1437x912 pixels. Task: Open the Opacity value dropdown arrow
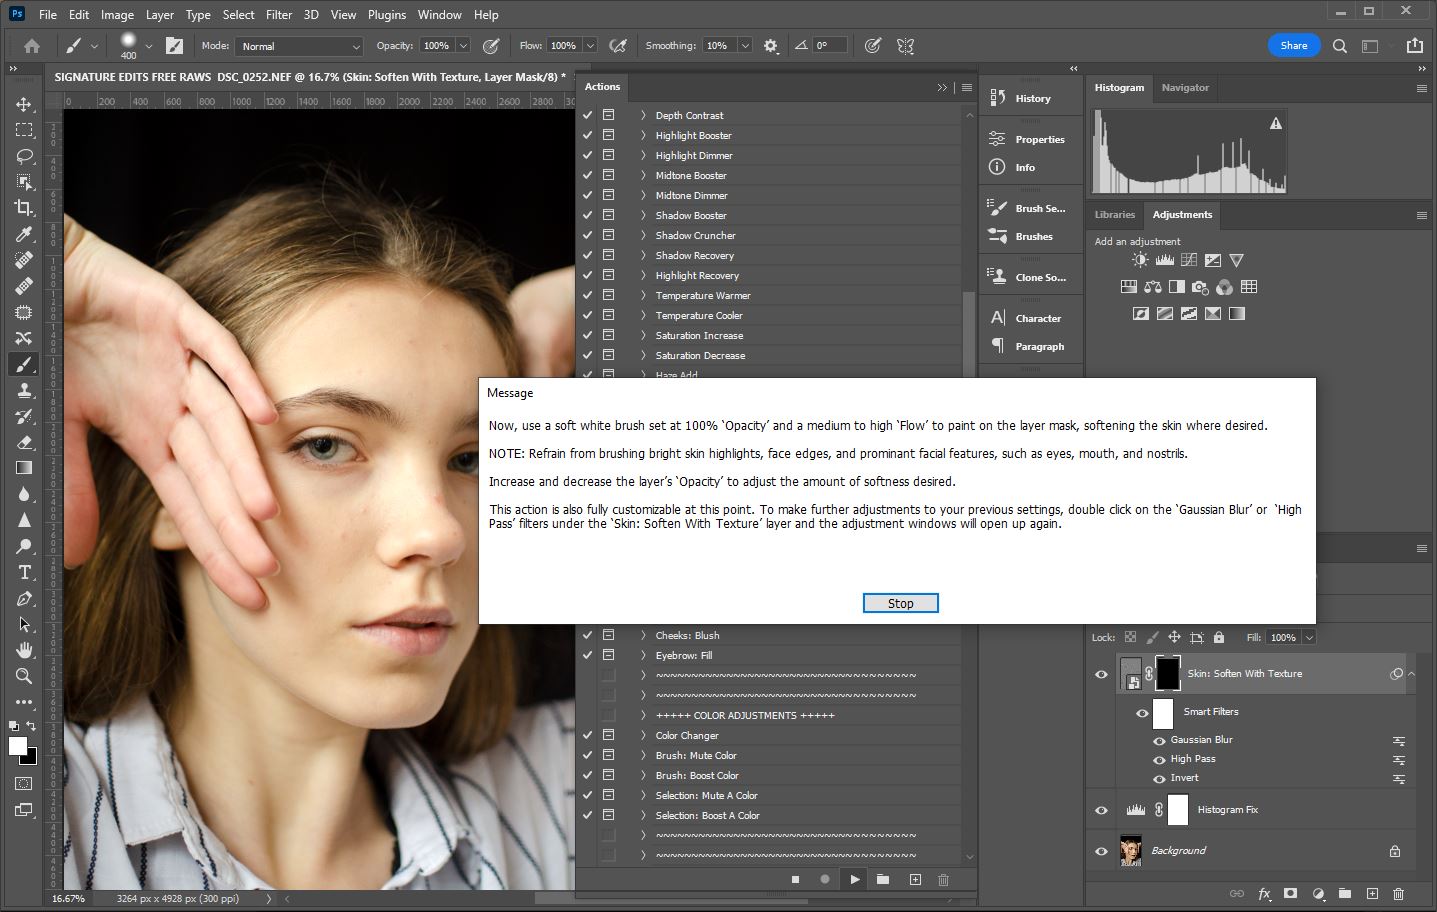[x=463, y=46]
